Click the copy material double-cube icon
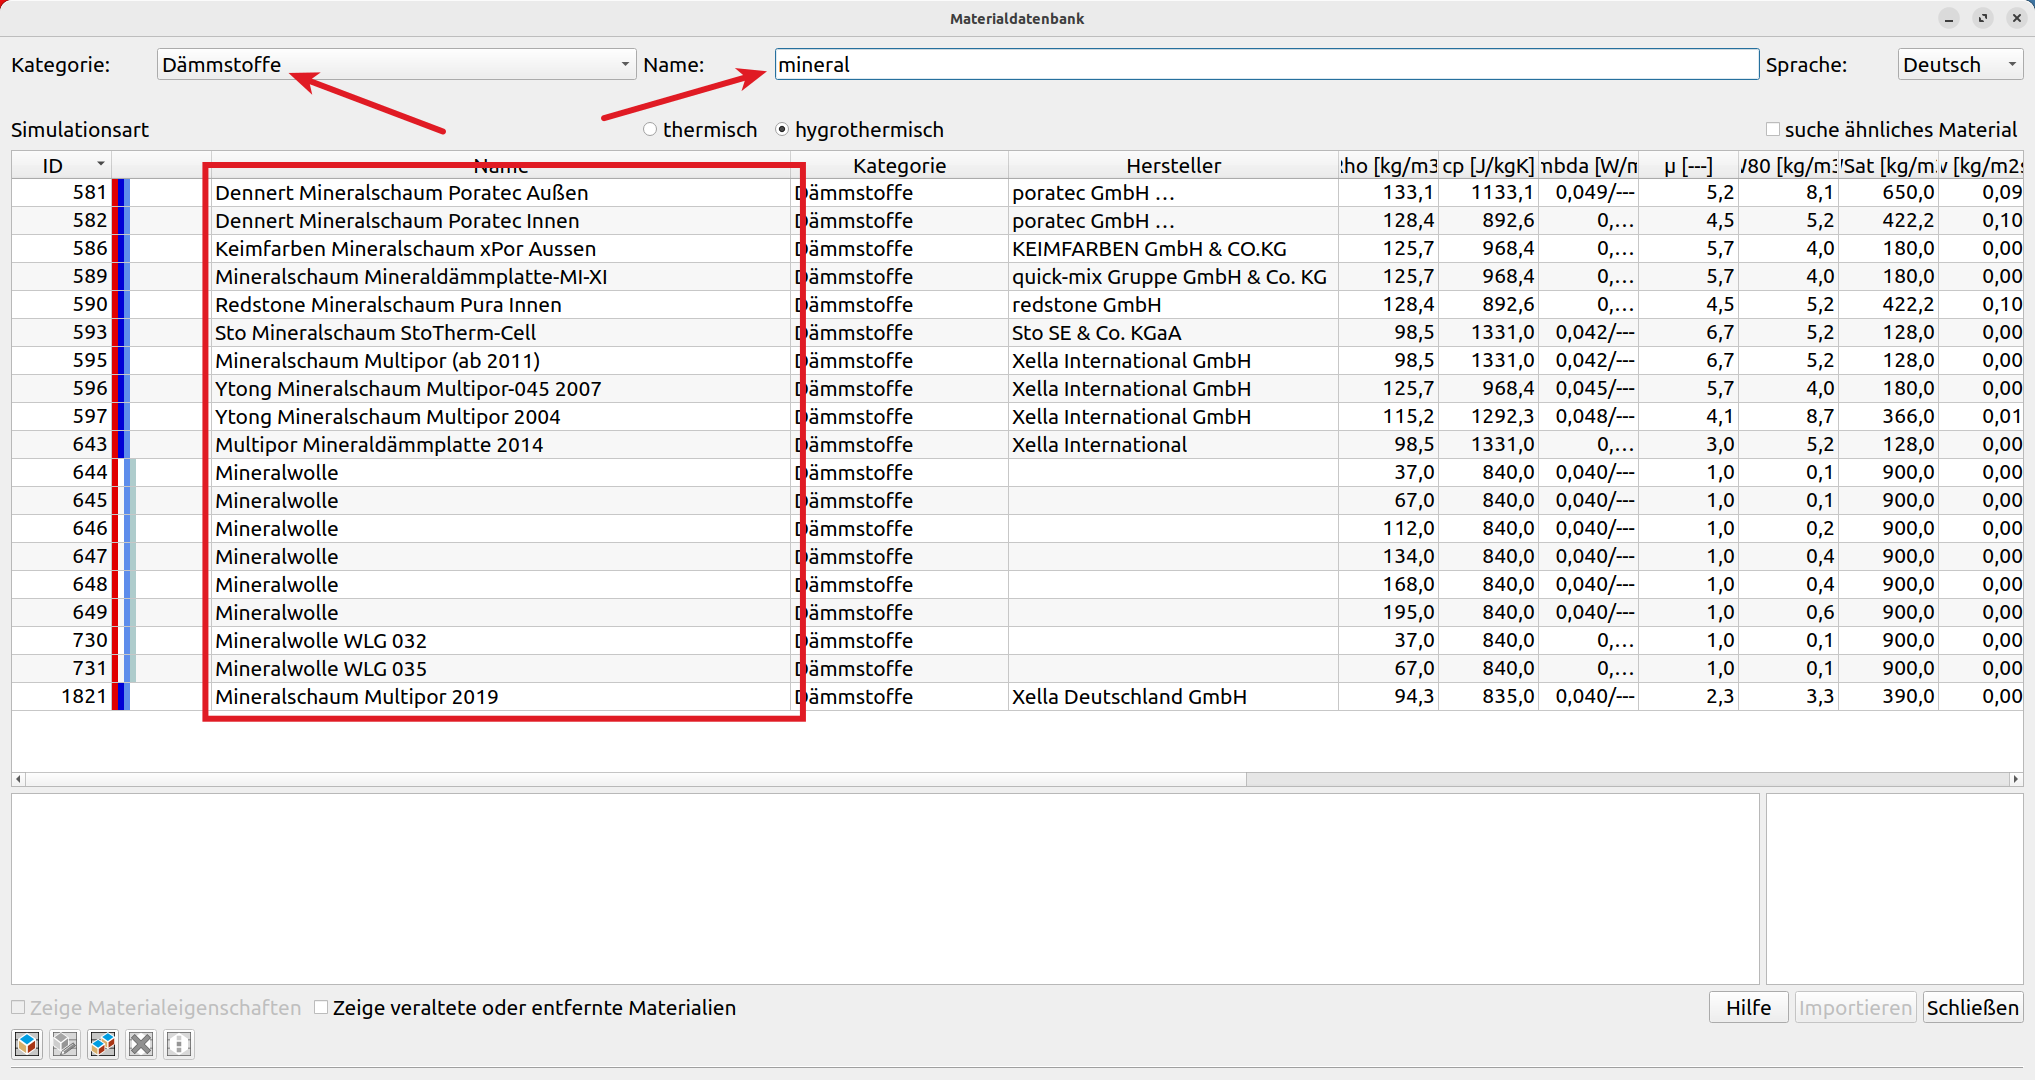Image resolution: width=2035 pixels, height=1080 pixels. coord(103,1044)
